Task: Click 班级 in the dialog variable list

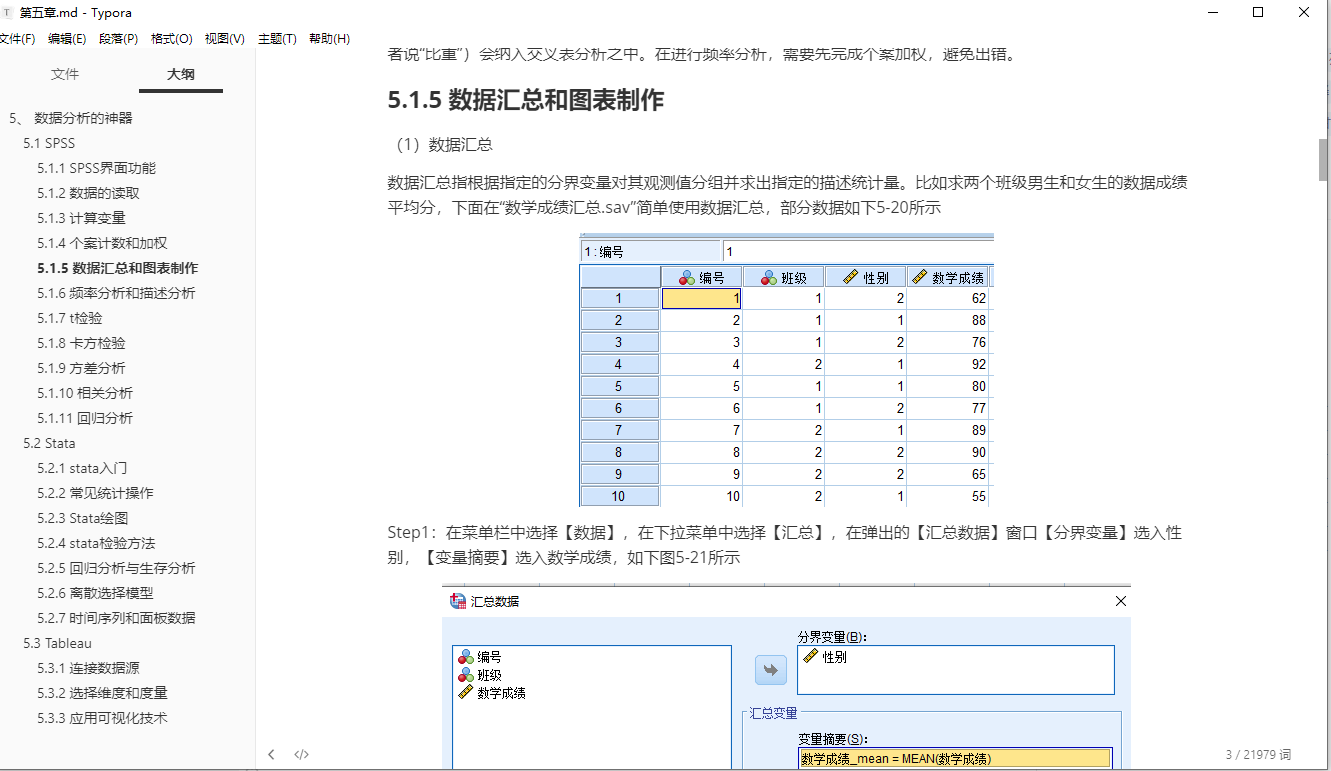Action: (x=480, y=675)
